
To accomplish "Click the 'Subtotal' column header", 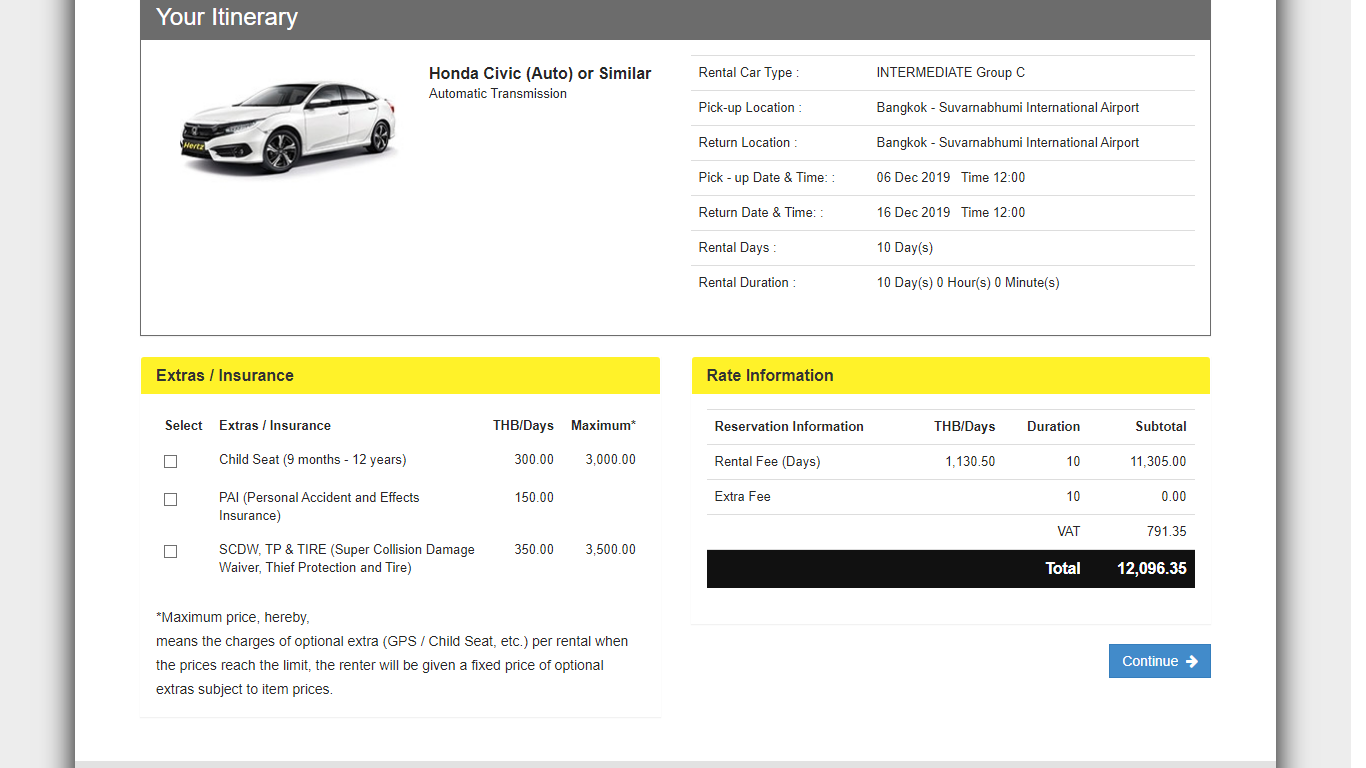I will click(1161, 426).
